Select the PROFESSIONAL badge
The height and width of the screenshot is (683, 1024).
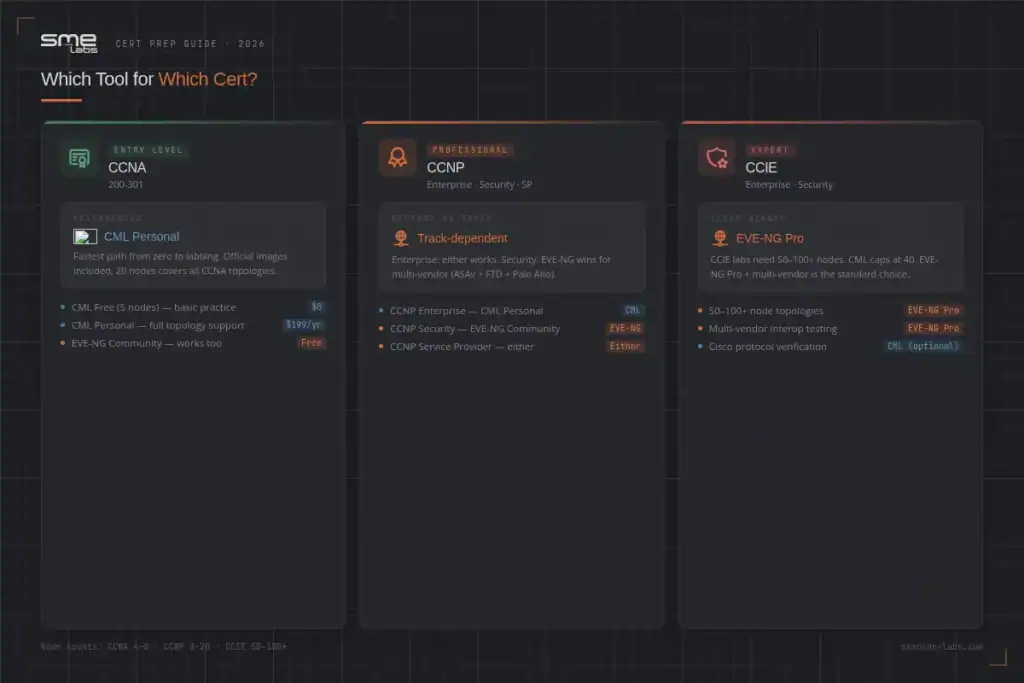pyautogui.click(x=470, y=150)
